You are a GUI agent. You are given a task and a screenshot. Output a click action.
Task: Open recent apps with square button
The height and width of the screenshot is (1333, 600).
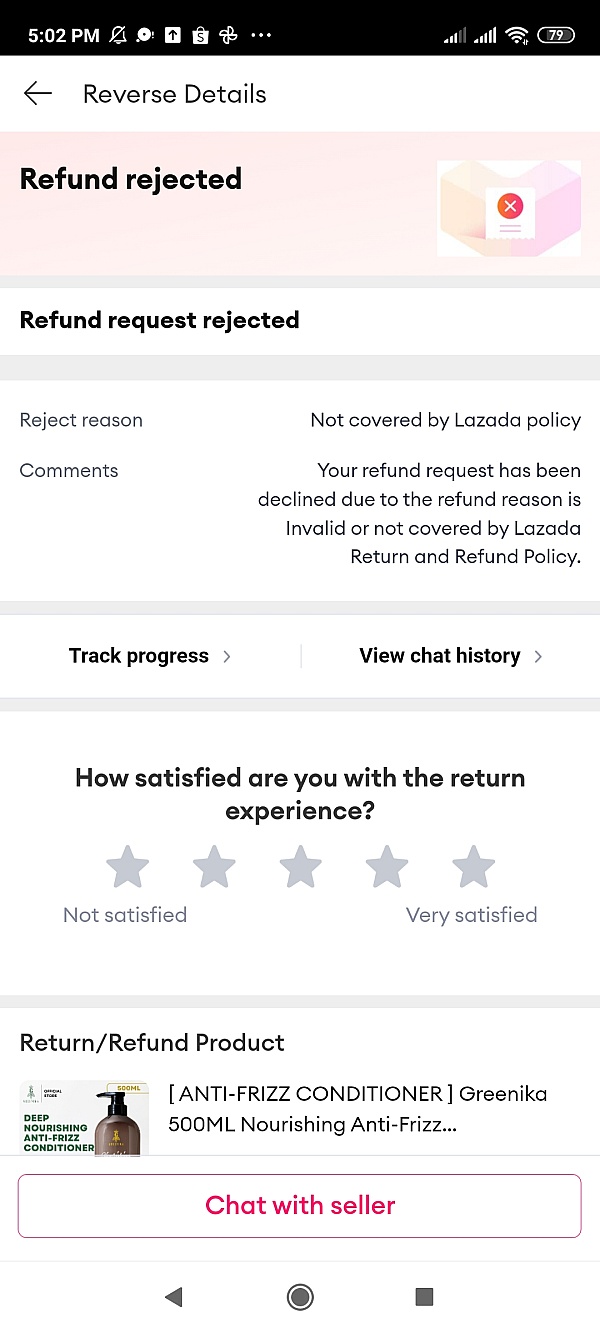424,1297
